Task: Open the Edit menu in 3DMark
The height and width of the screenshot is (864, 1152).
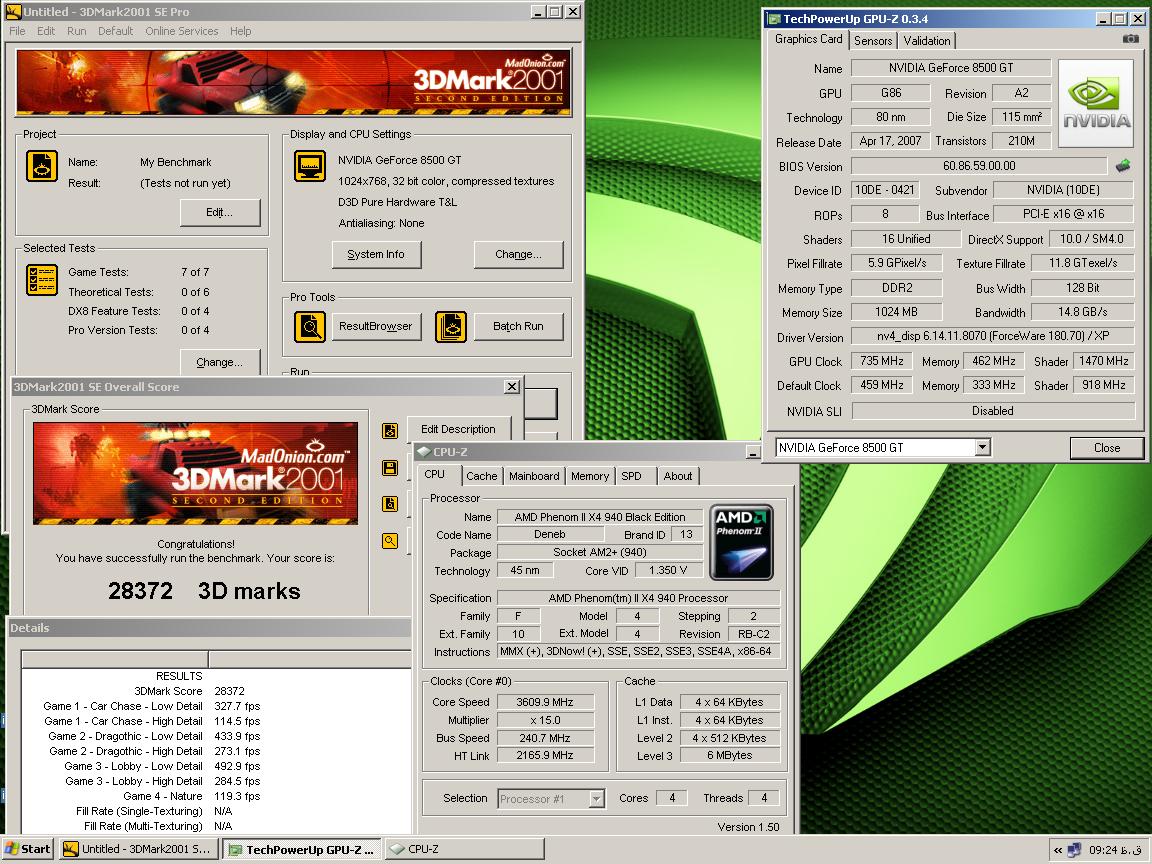Action: (x=46, y=31)
